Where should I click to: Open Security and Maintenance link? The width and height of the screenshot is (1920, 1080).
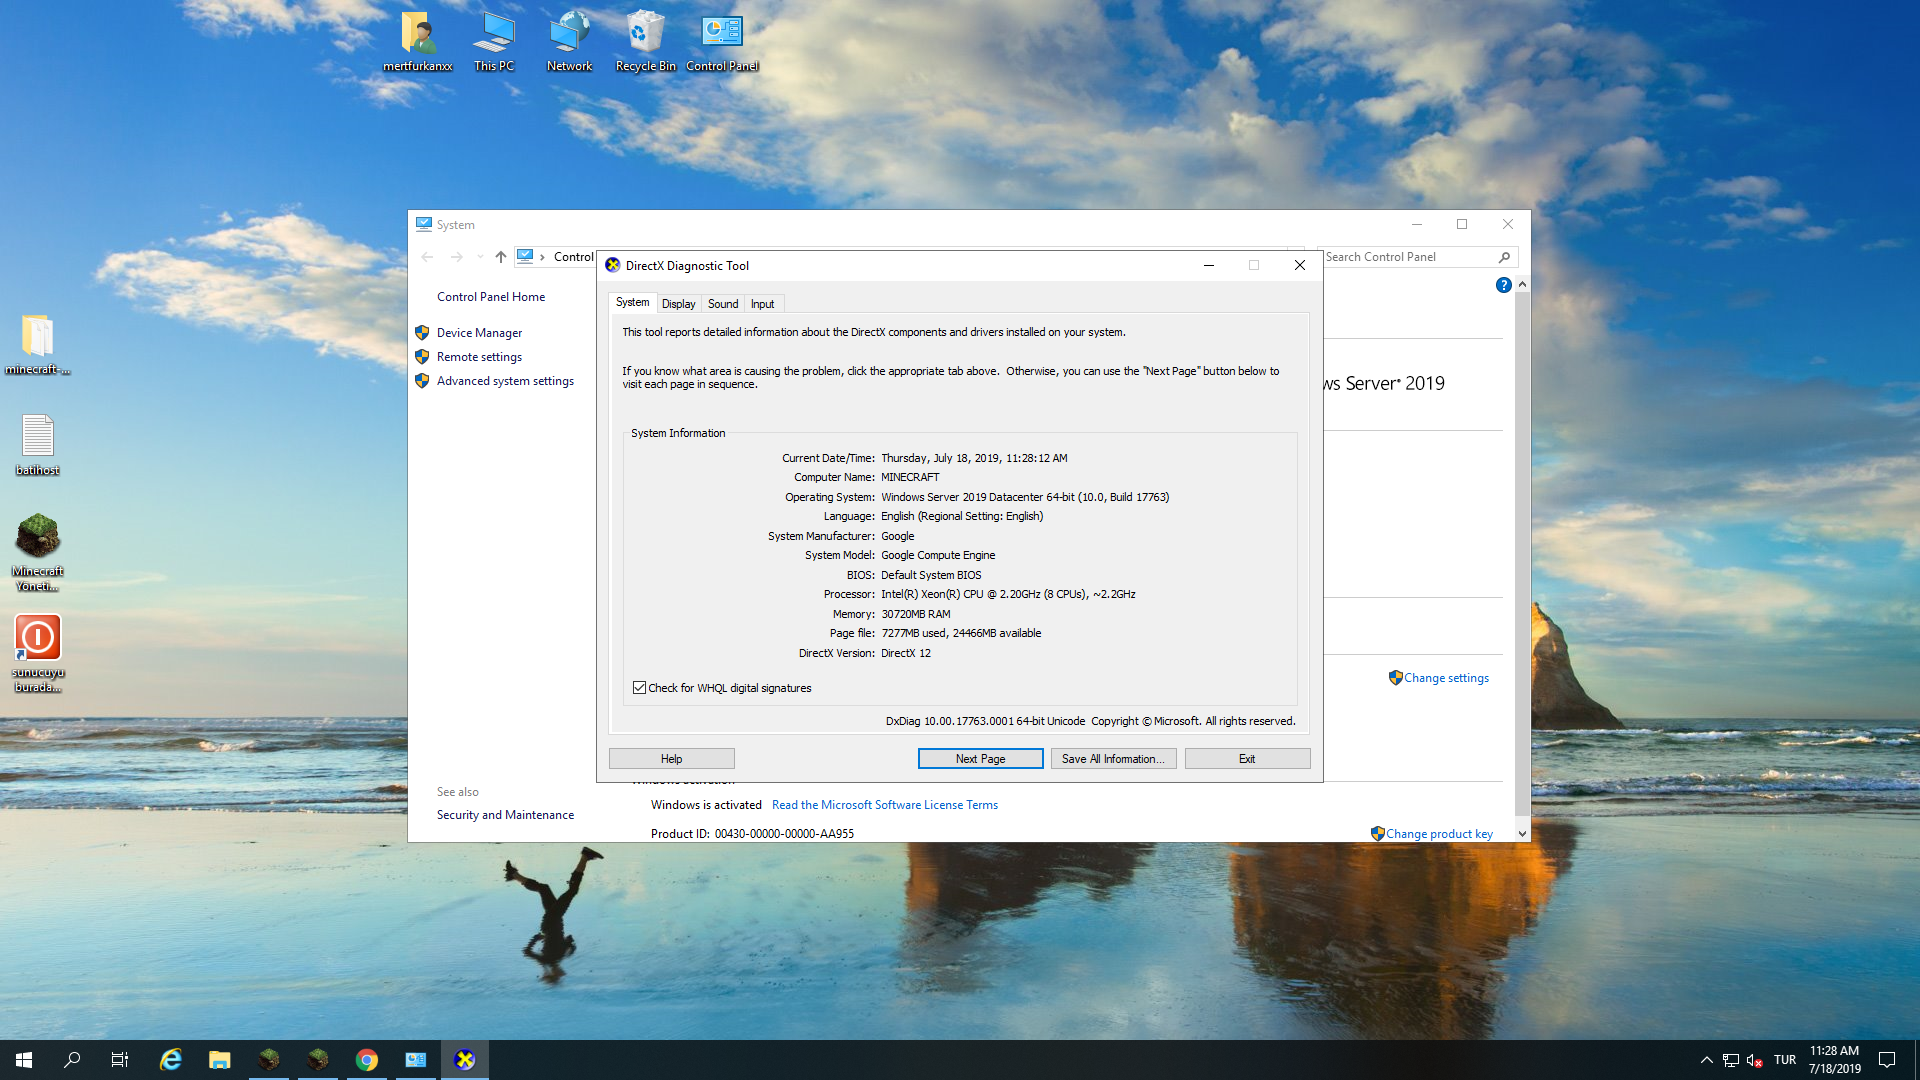505,815
